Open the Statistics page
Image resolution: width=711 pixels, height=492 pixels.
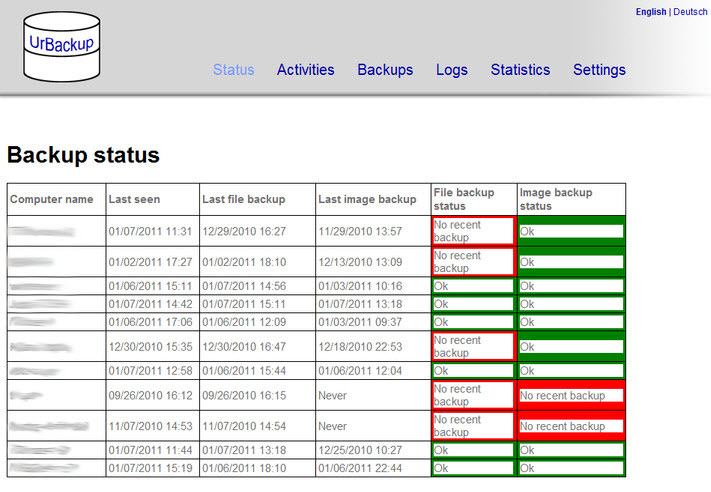(x=520, y=70)
